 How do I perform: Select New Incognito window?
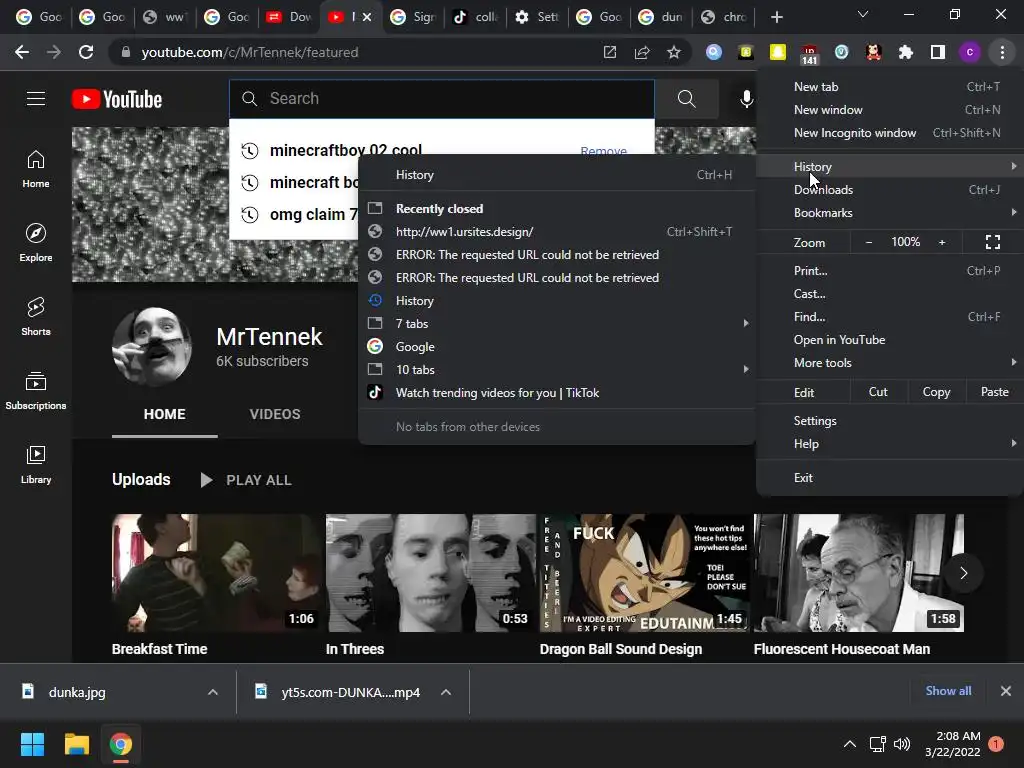click(889, 133)
